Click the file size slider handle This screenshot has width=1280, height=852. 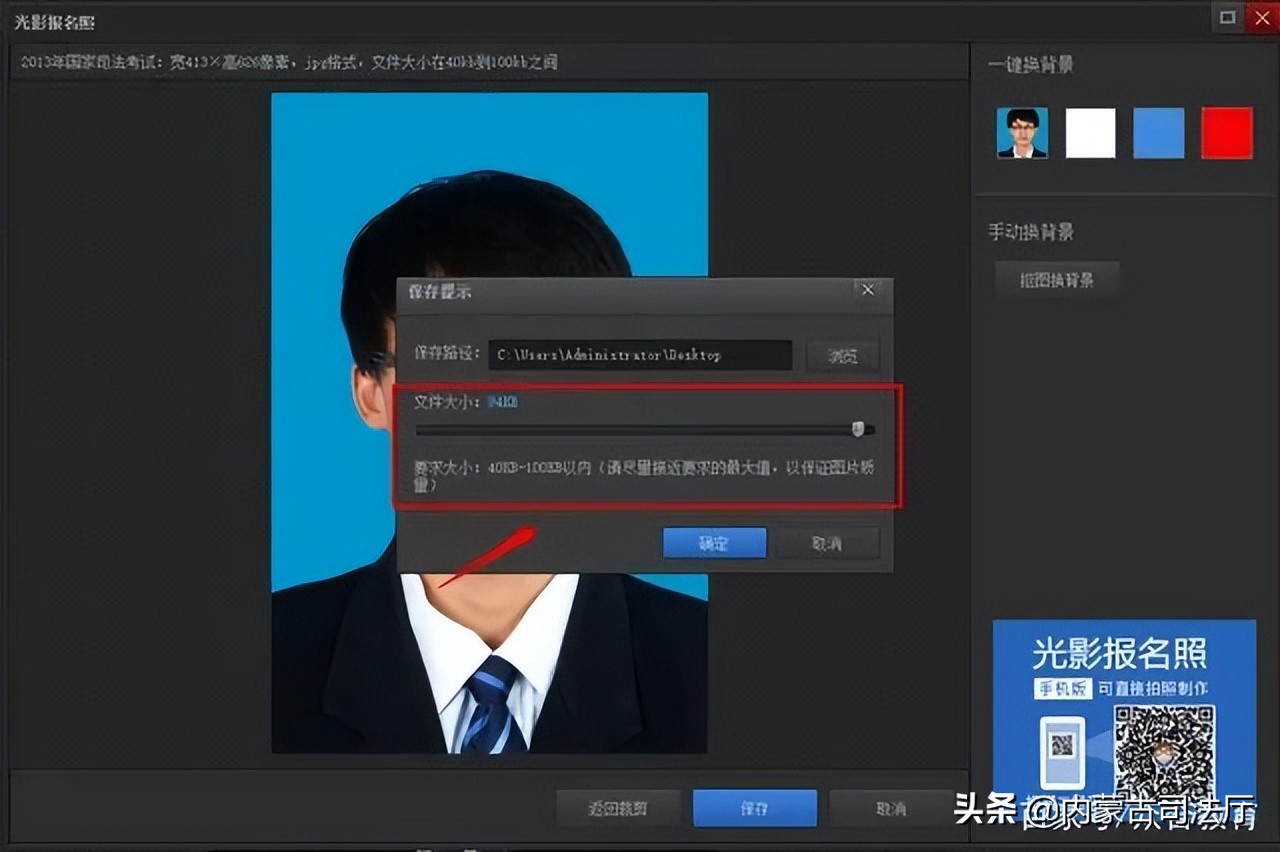point(857,429)
